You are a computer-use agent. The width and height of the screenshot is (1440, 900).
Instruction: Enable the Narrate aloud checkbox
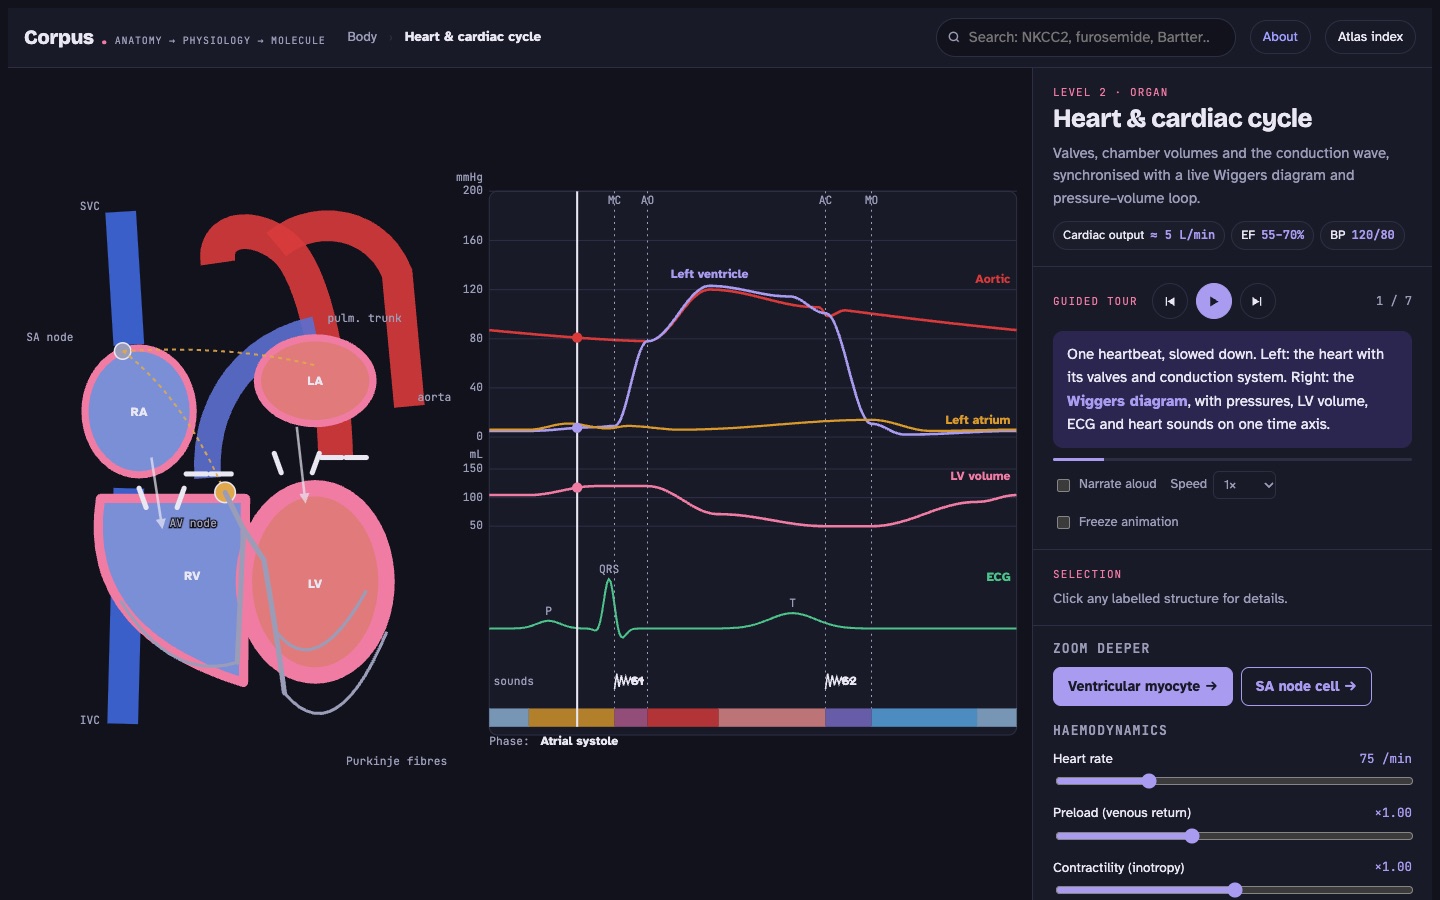pyautogui.click(x=1064, y=485)
